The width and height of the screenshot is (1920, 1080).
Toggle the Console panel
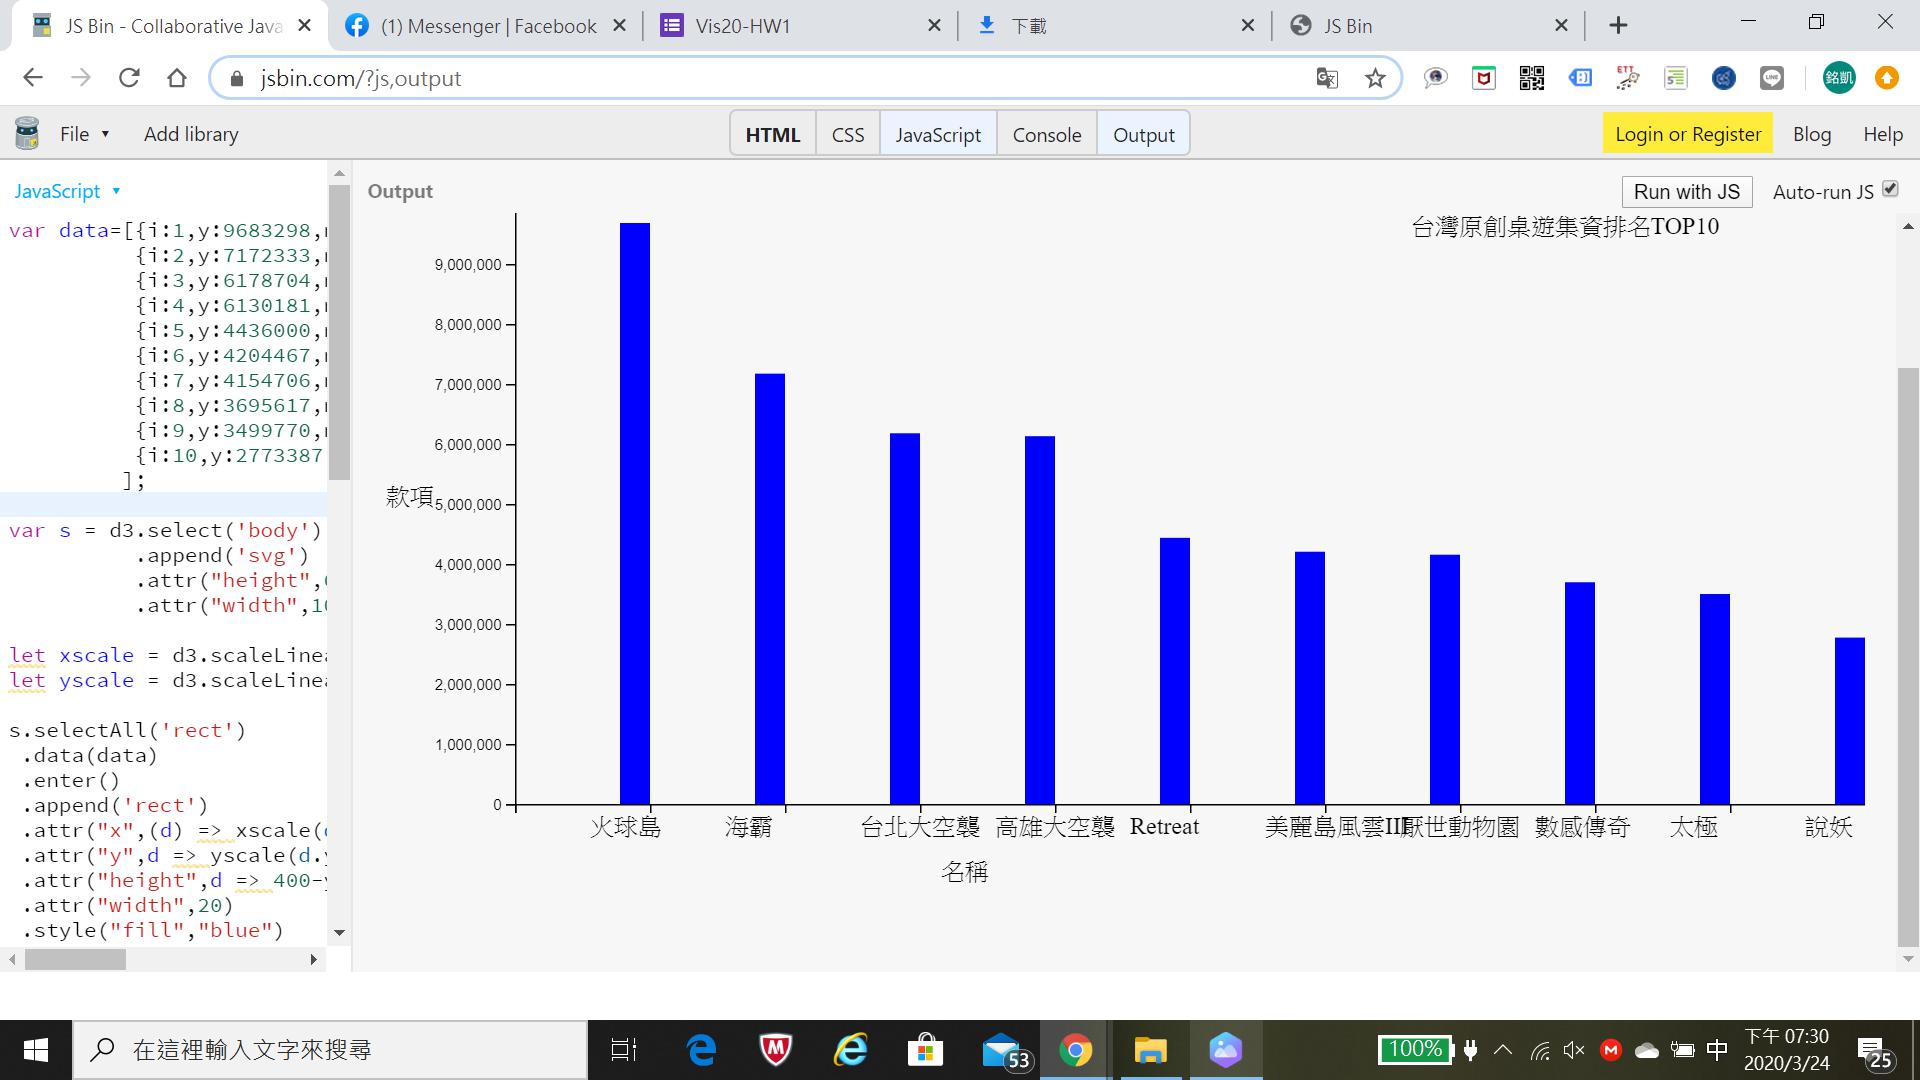(x=1047, y=134)
